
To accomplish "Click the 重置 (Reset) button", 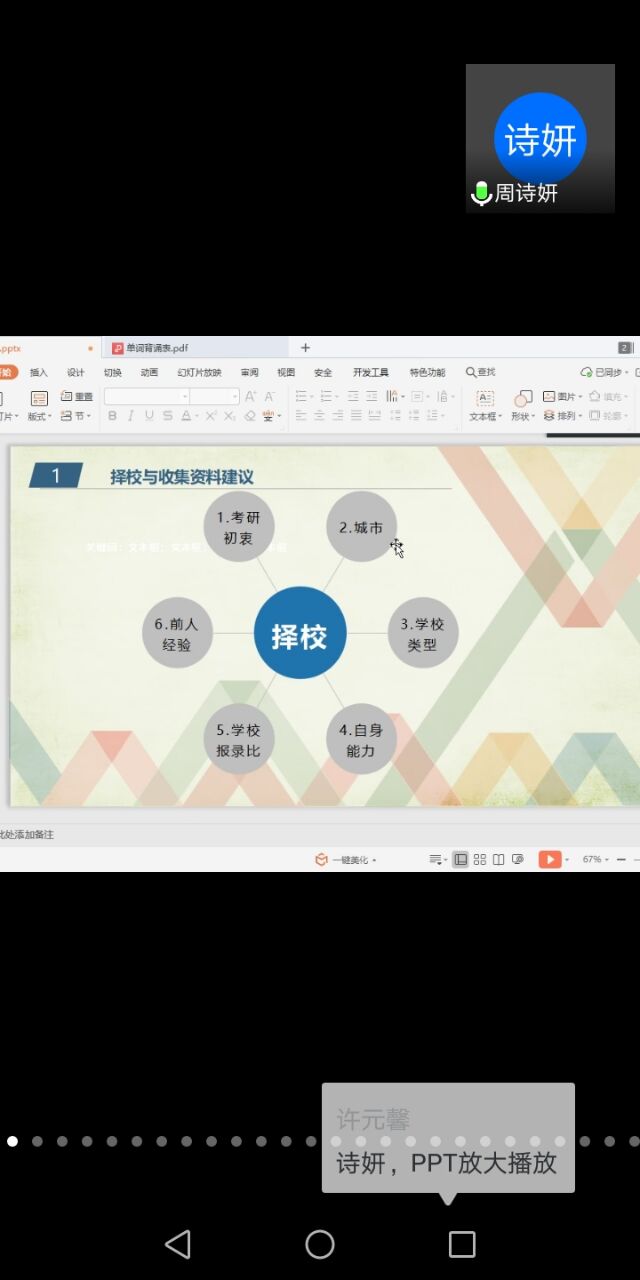I will [77, 396].
